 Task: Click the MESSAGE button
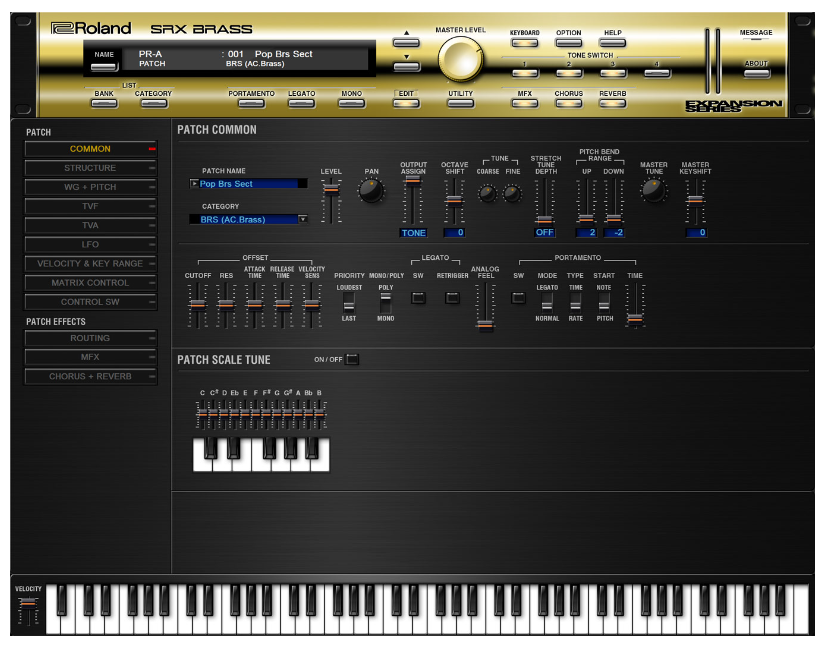[756, 34]
